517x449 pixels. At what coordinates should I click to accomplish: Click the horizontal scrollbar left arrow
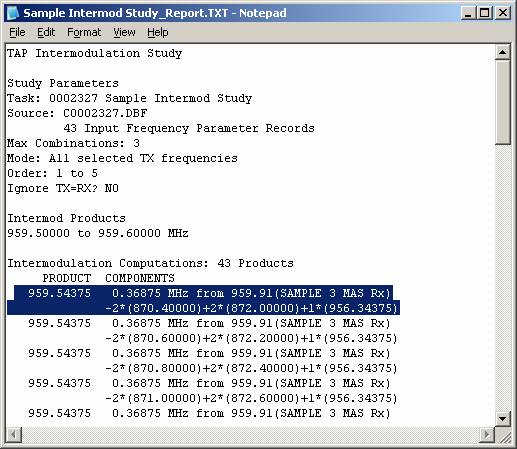click(14, 435)
